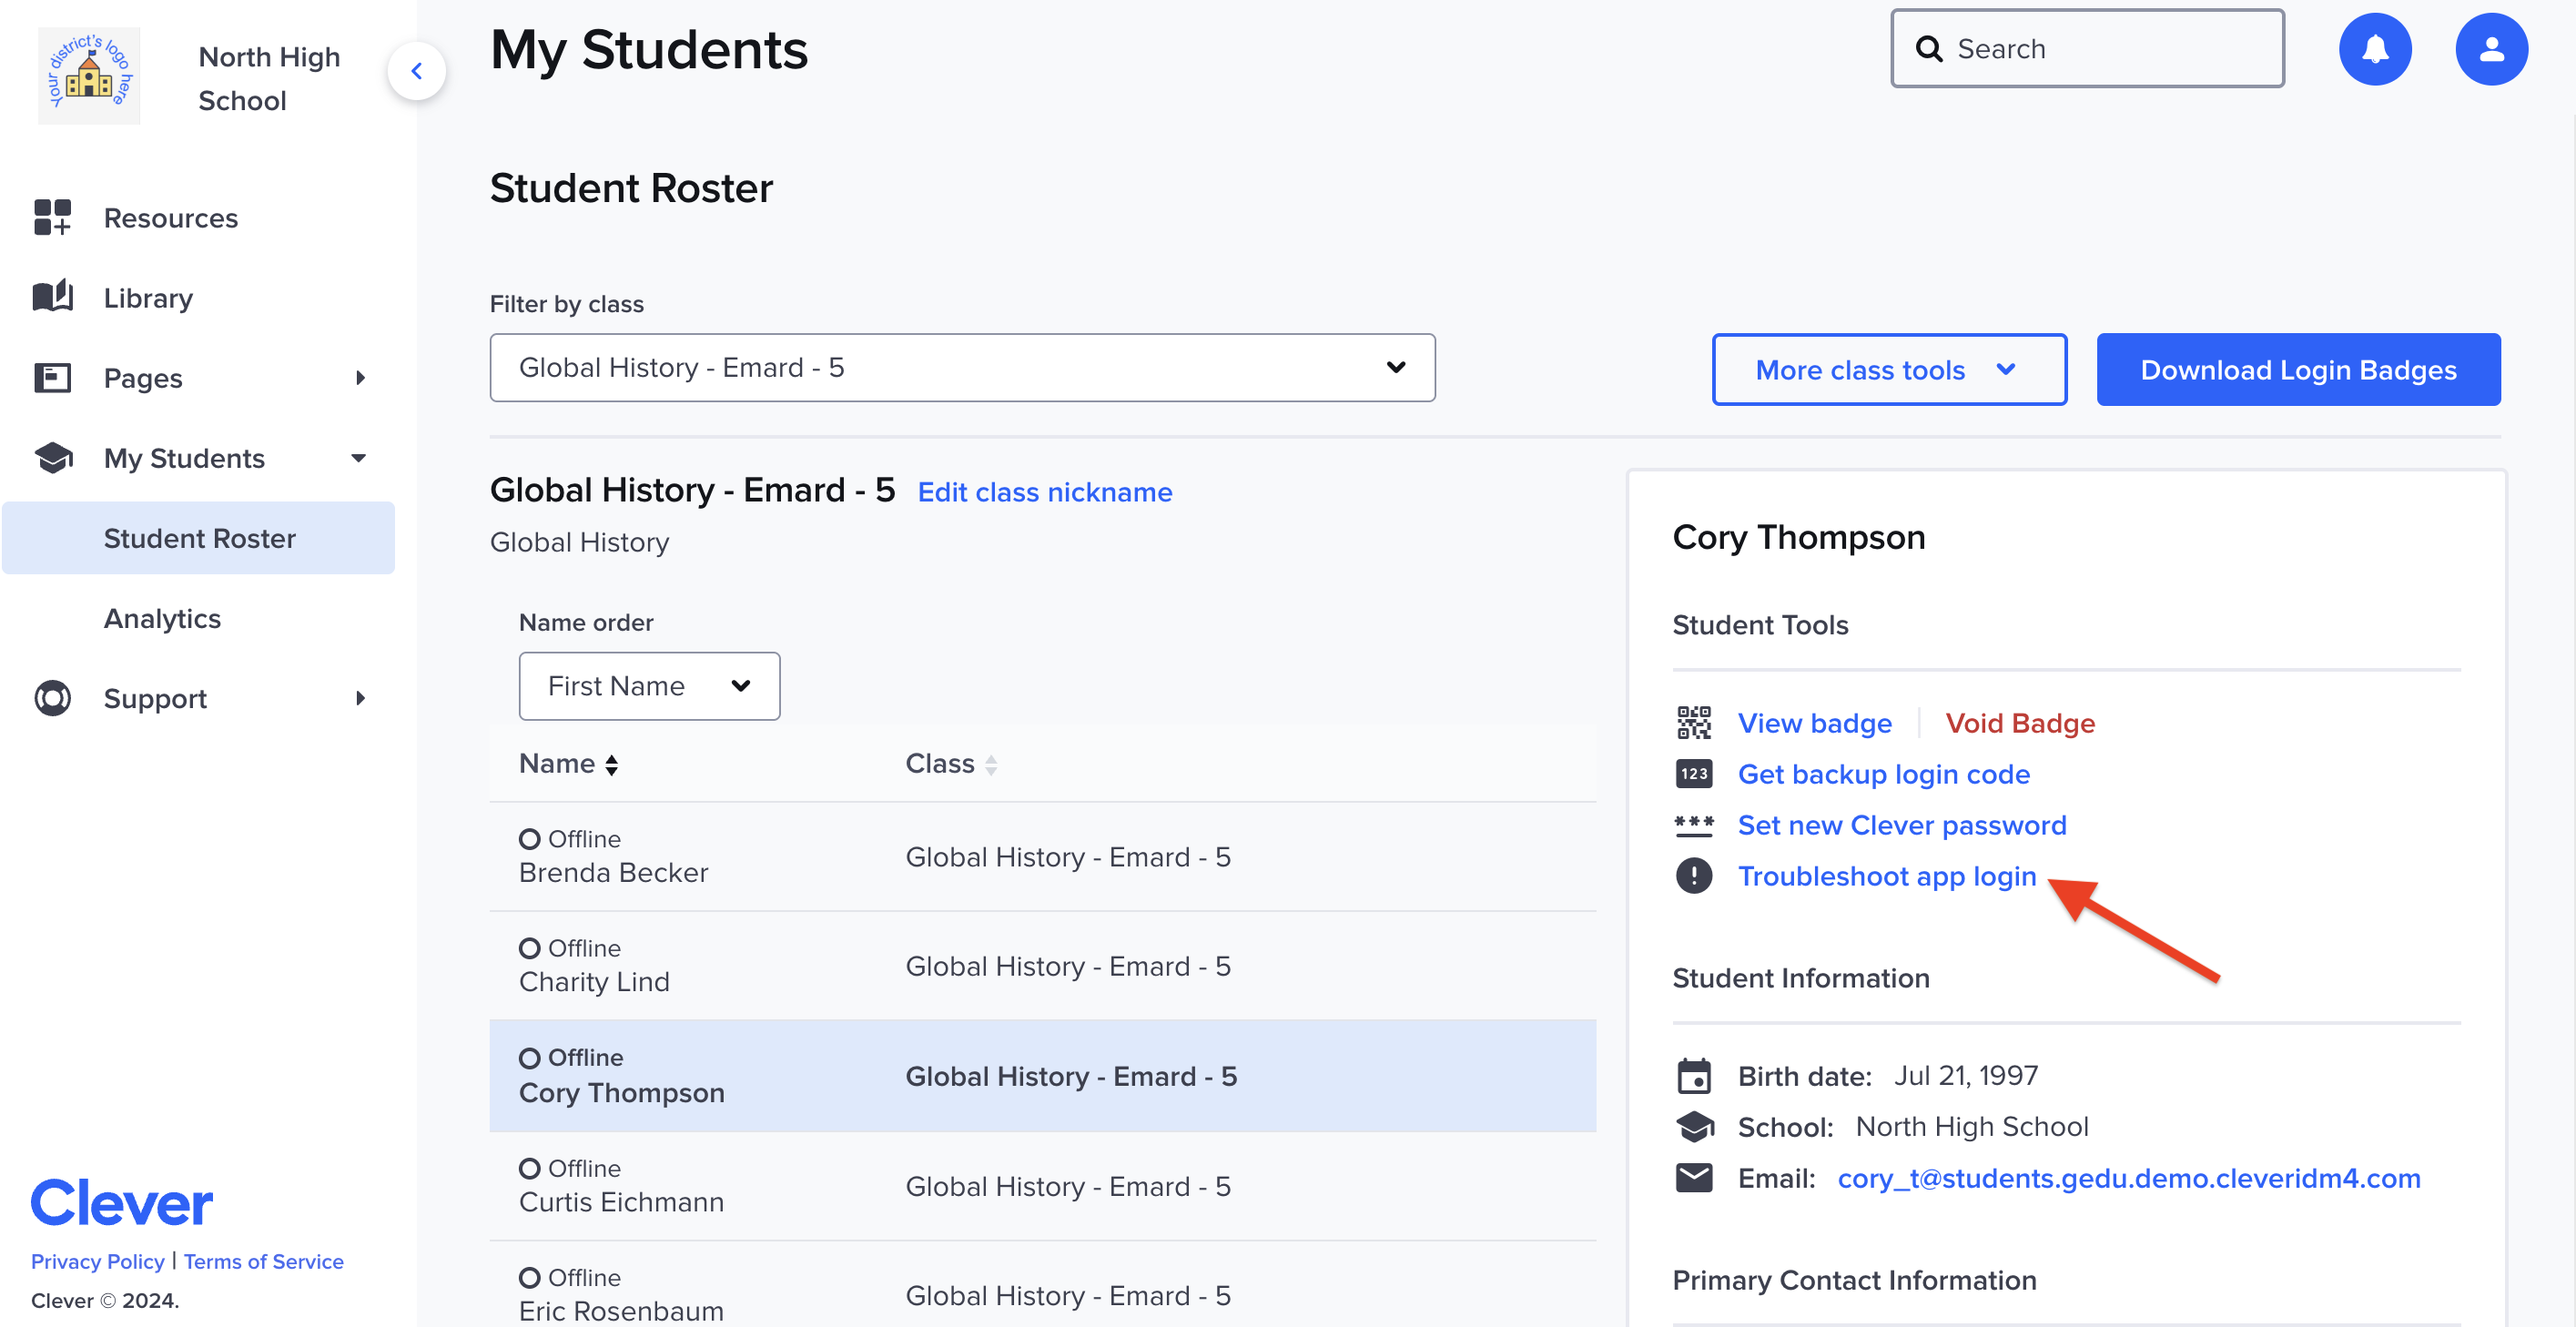This screenshot has height=1327, width=2576.
Task: Expand the Support menu
Action: 360,698
